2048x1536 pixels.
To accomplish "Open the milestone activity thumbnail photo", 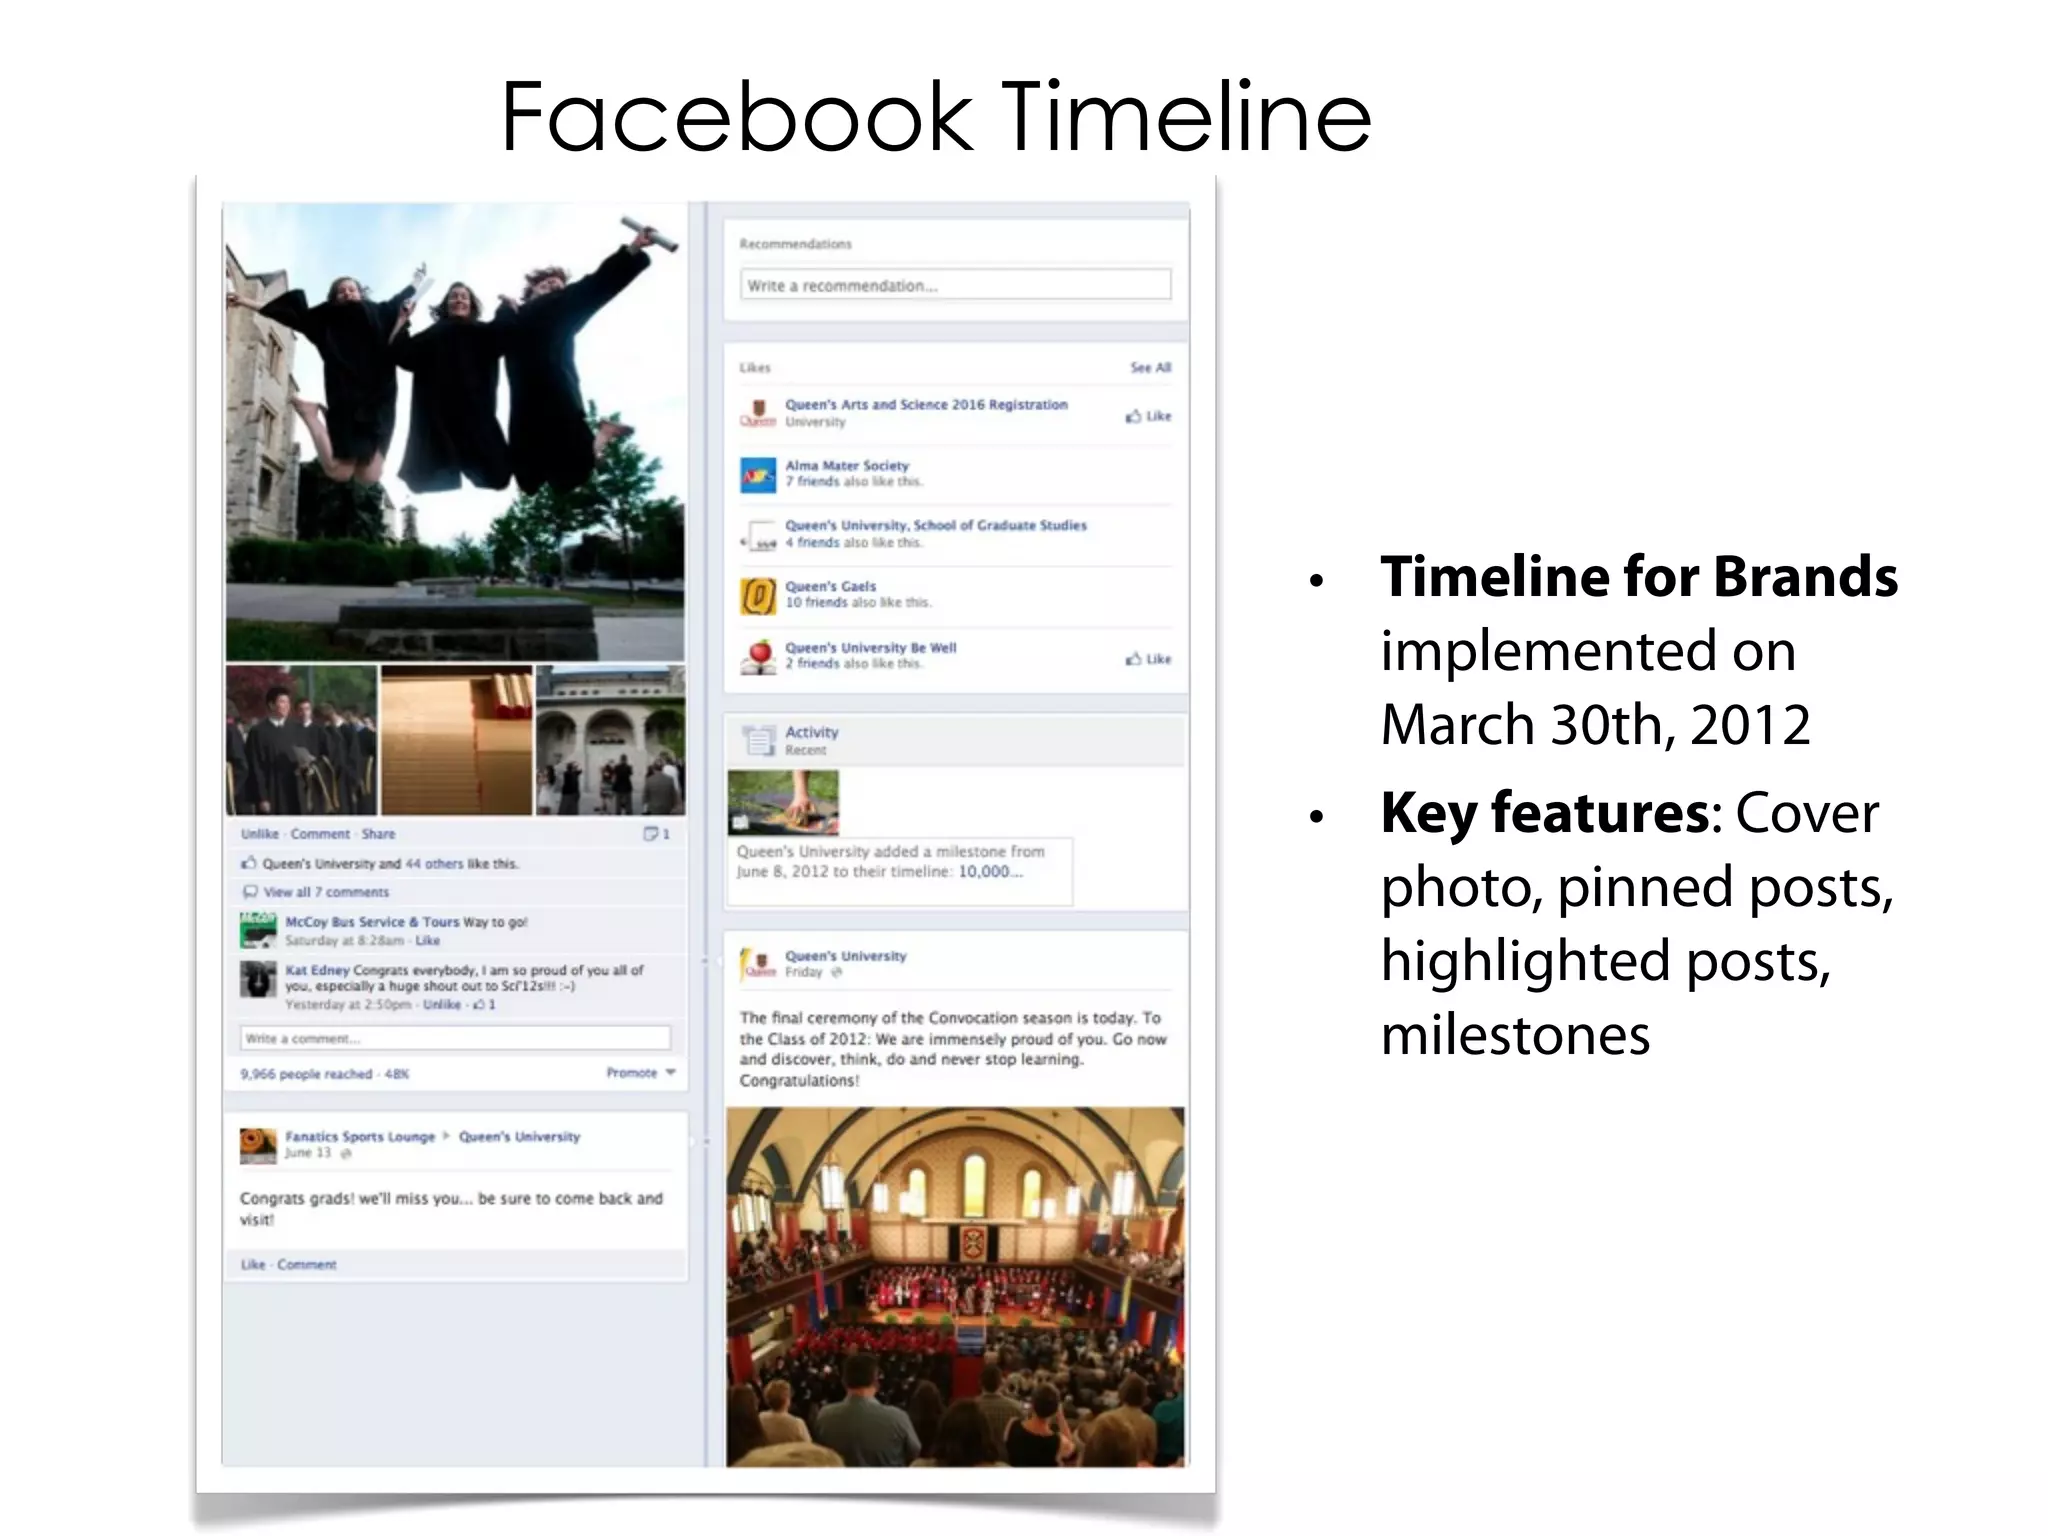I will 783,802.
